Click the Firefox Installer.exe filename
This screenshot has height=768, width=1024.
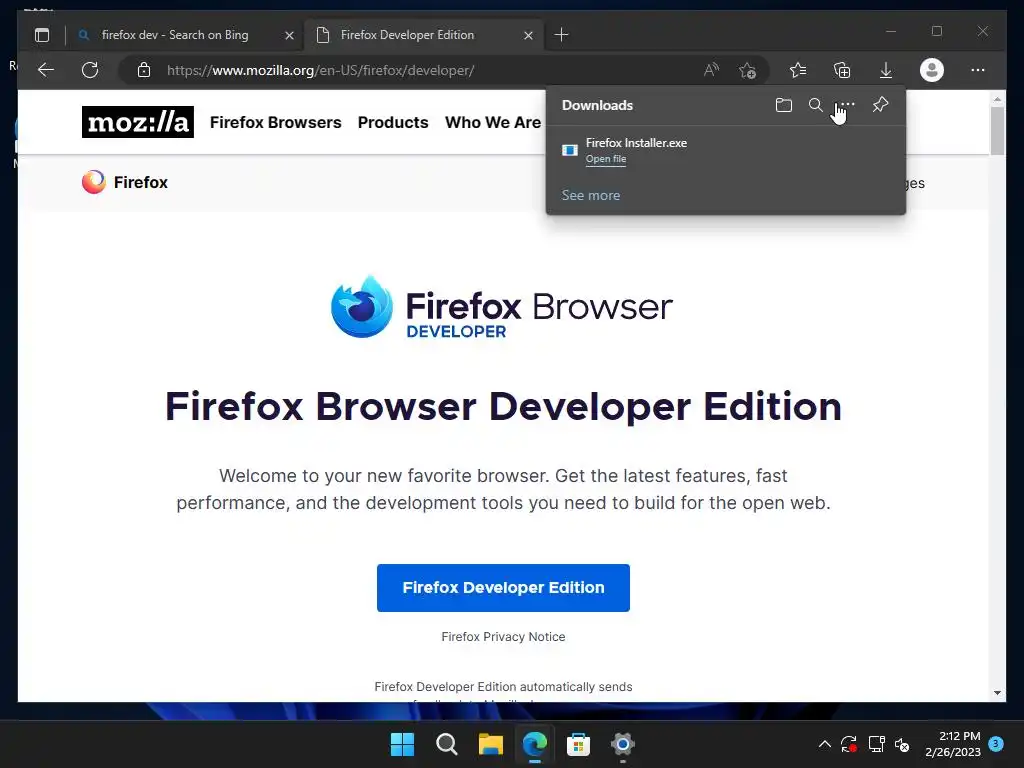[x=636, y=142]
